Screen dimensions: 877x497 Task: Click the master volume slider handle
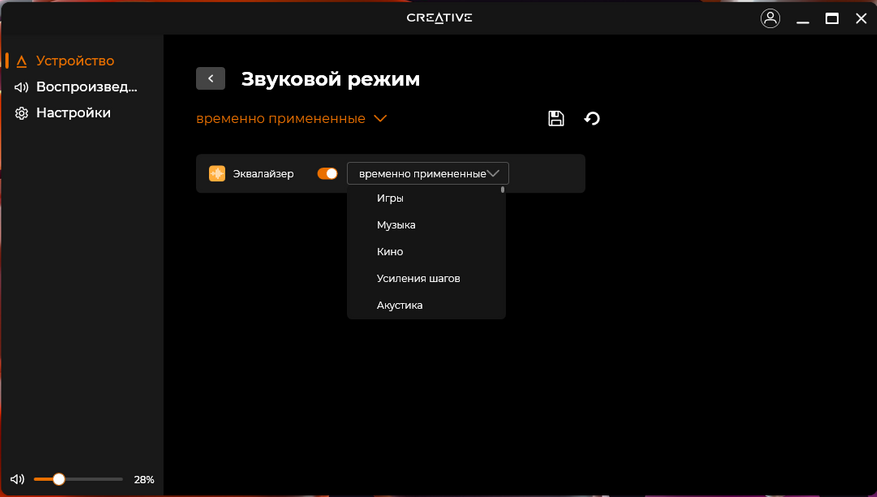coord(59,479)
